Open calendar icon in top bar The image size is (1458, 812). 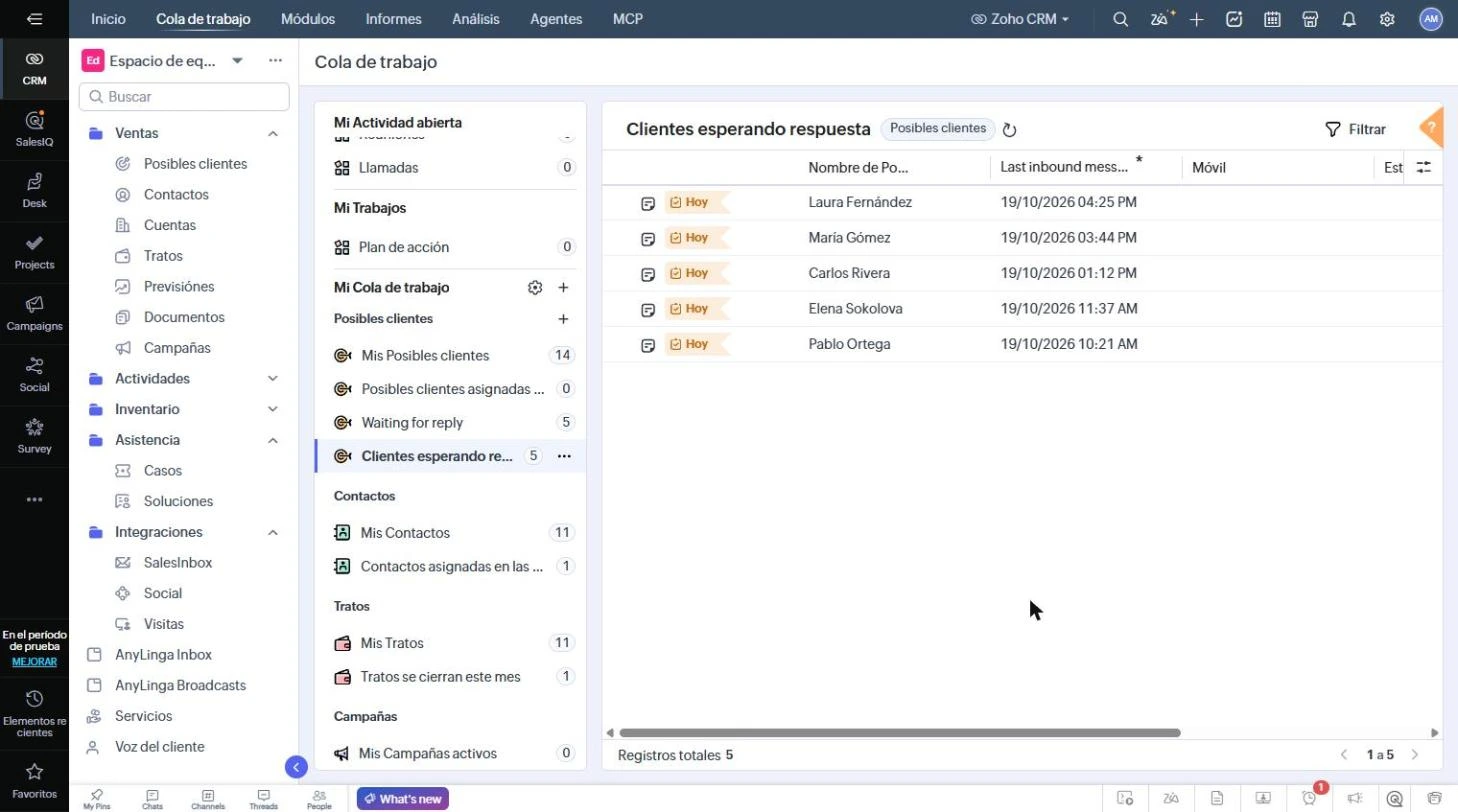[x=1272, y=19]
